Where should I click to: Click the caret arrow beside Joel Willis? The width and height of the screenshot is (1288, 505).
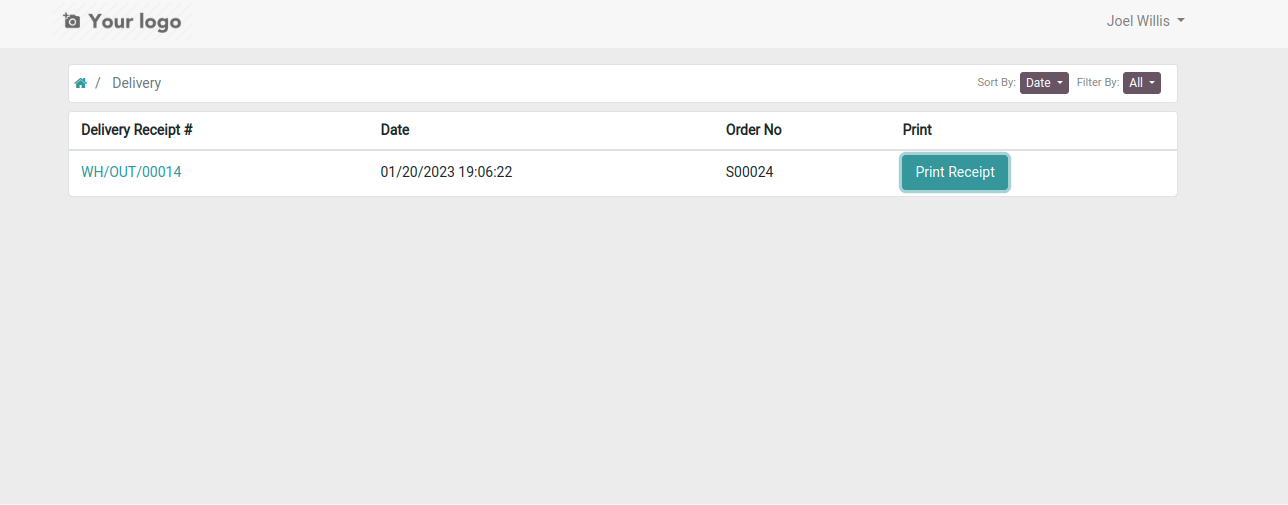tap(1181, 21)
